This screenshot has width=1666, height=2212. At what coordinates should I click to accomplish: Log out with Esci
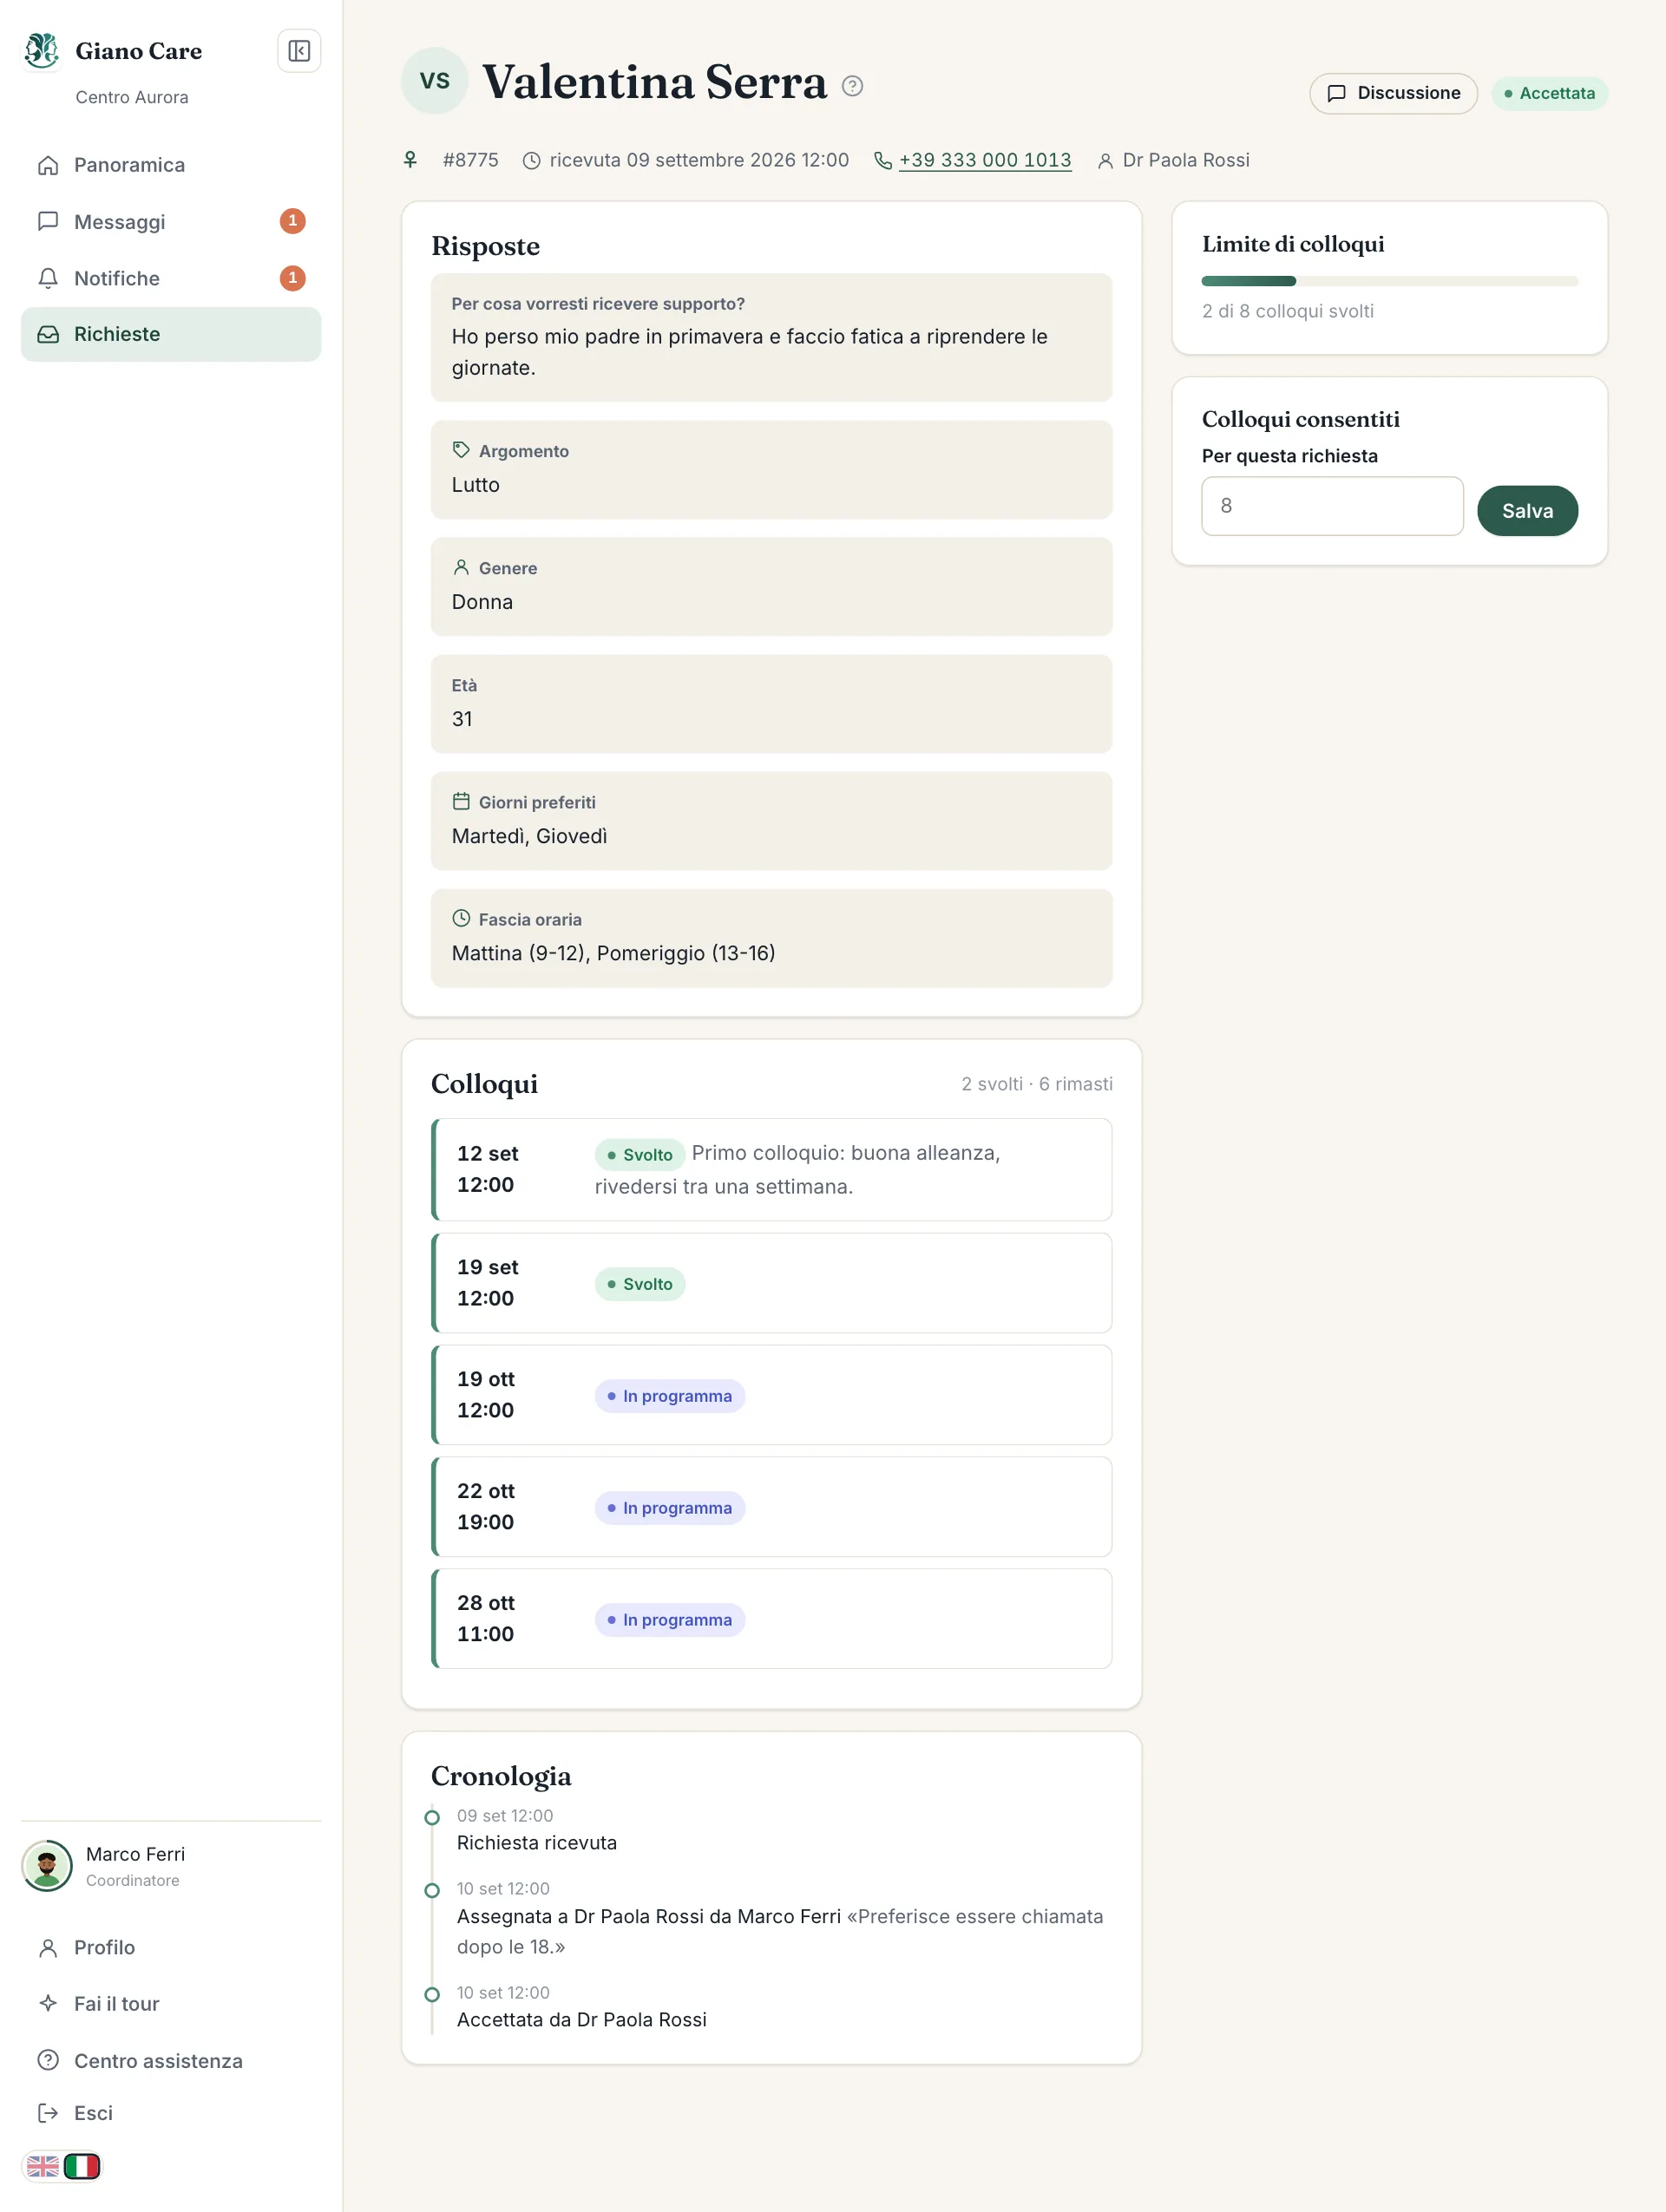(171, 2113)
